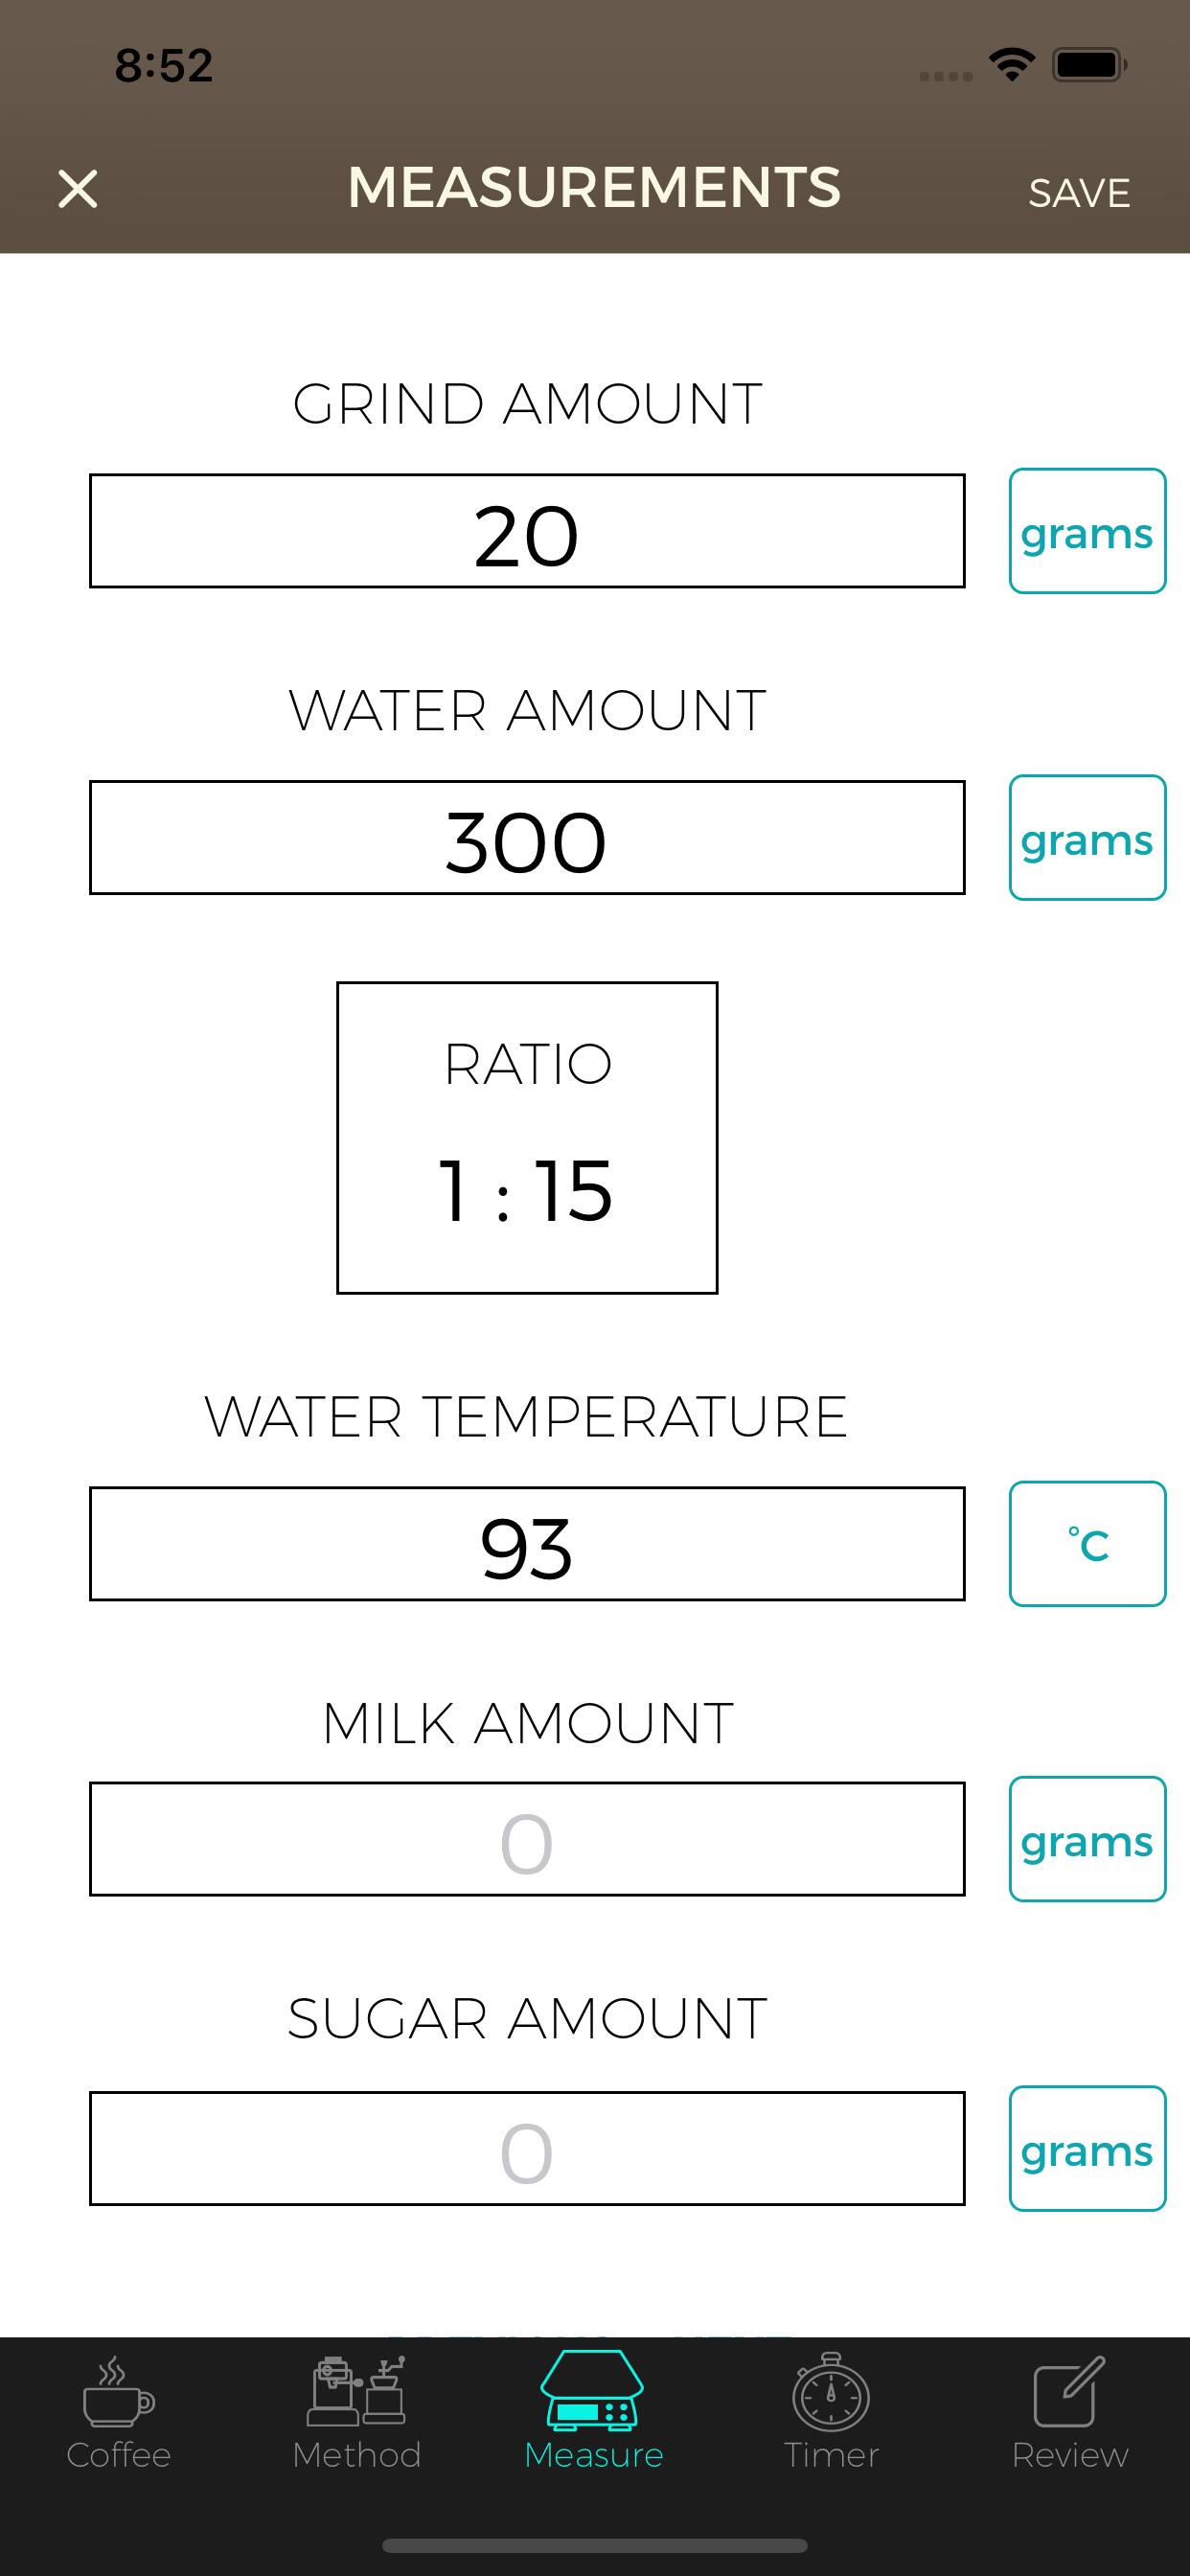Screen dimensions: 1190x2576
Task: Toggle water amount grams unit
Action: coord(1087,838)
